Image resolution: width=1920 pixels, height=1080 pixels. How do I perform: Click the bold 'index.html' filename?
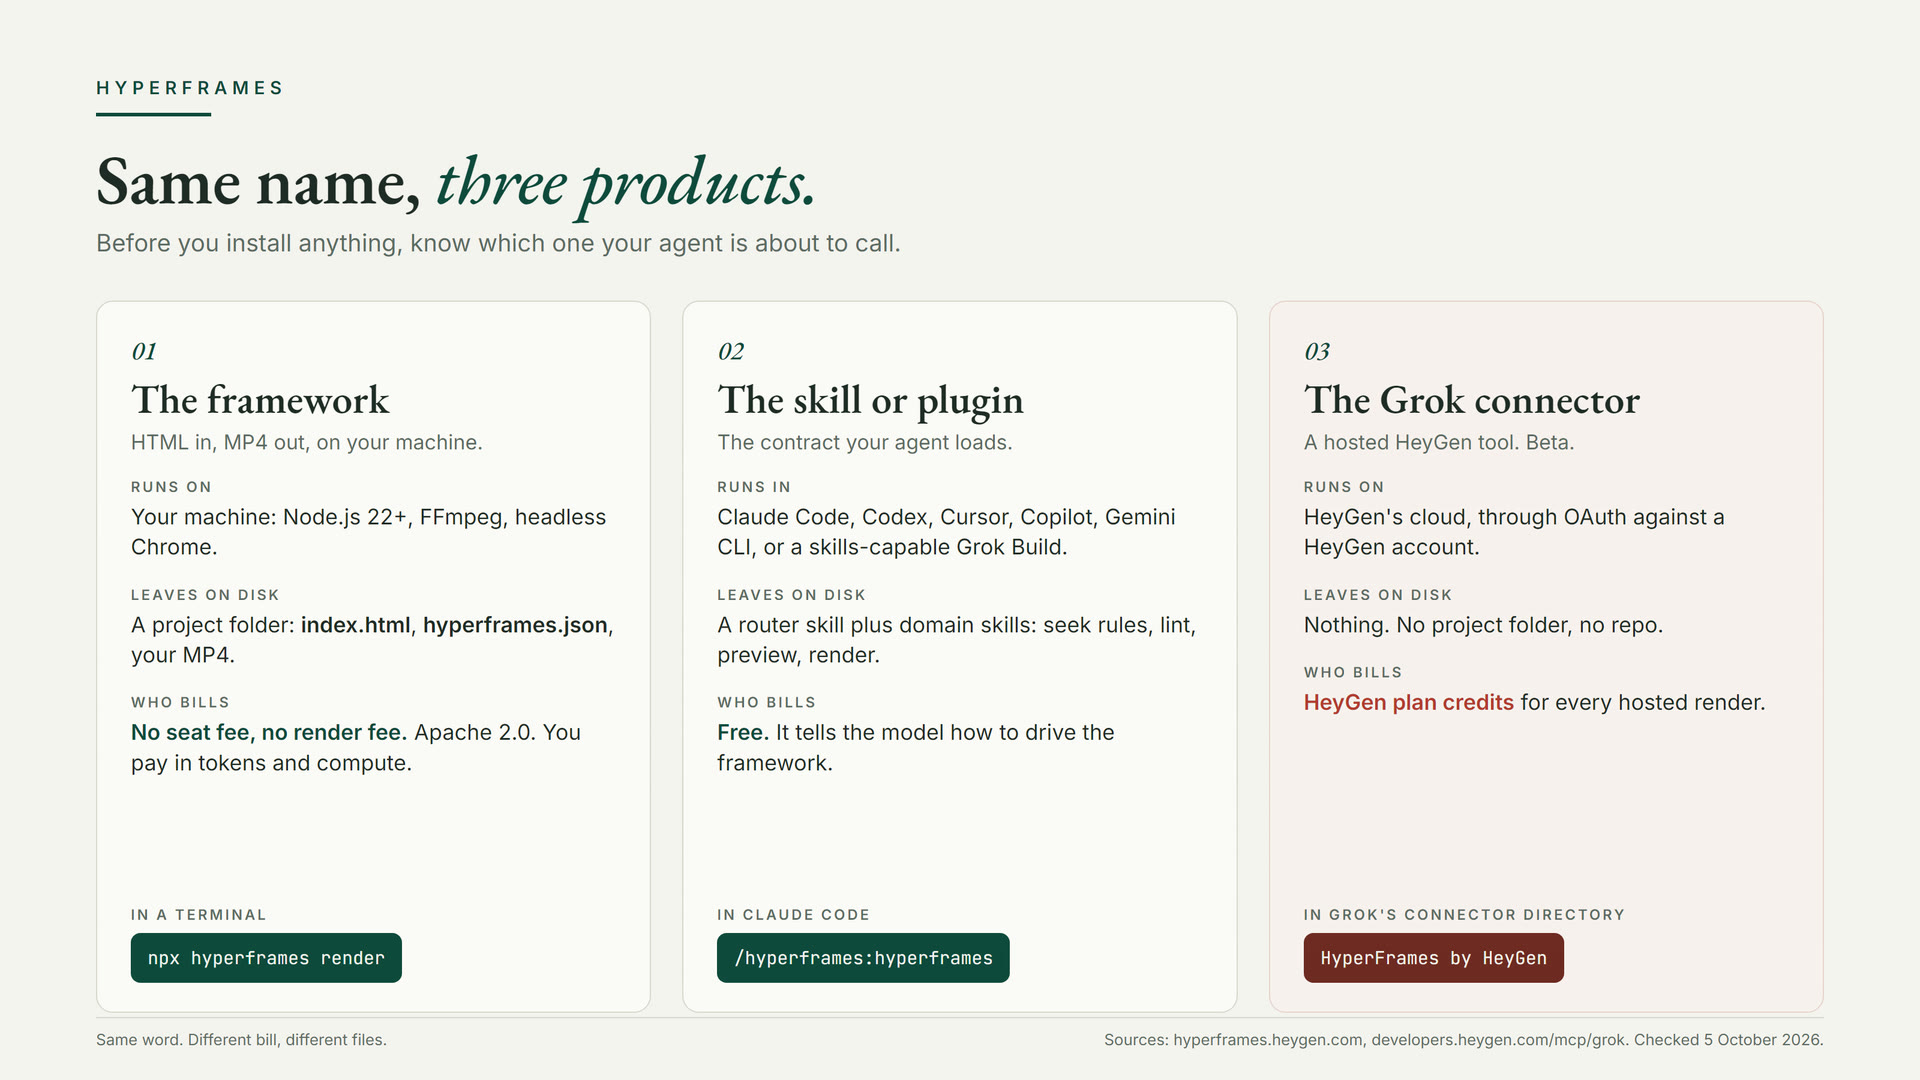pyautogui.click(x=355, y=625)
